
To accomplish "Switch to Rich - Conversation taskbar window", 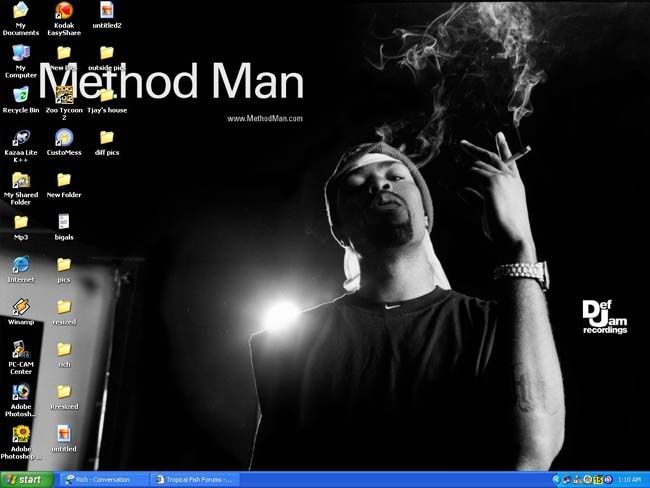I will 102,480.
